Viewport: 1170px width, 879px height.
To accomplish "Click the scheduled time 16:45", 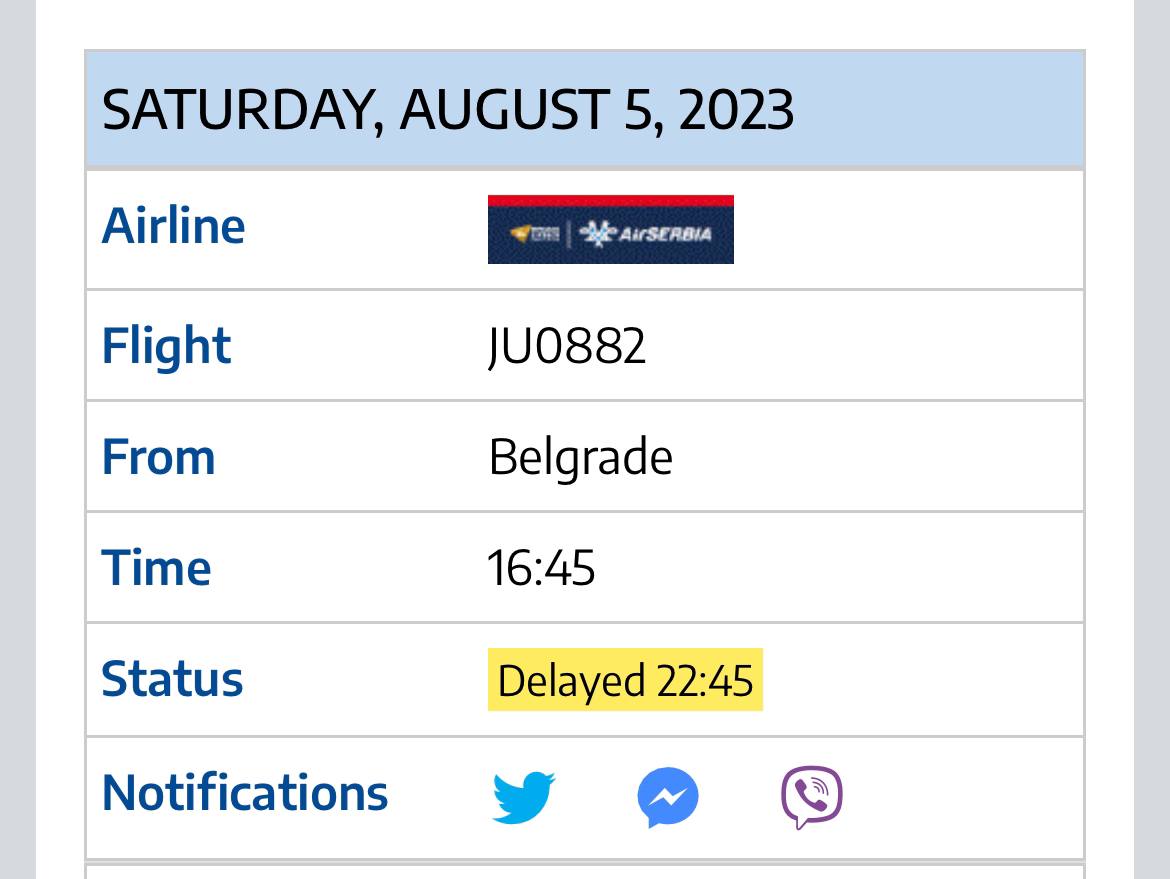I will (541, 568).
